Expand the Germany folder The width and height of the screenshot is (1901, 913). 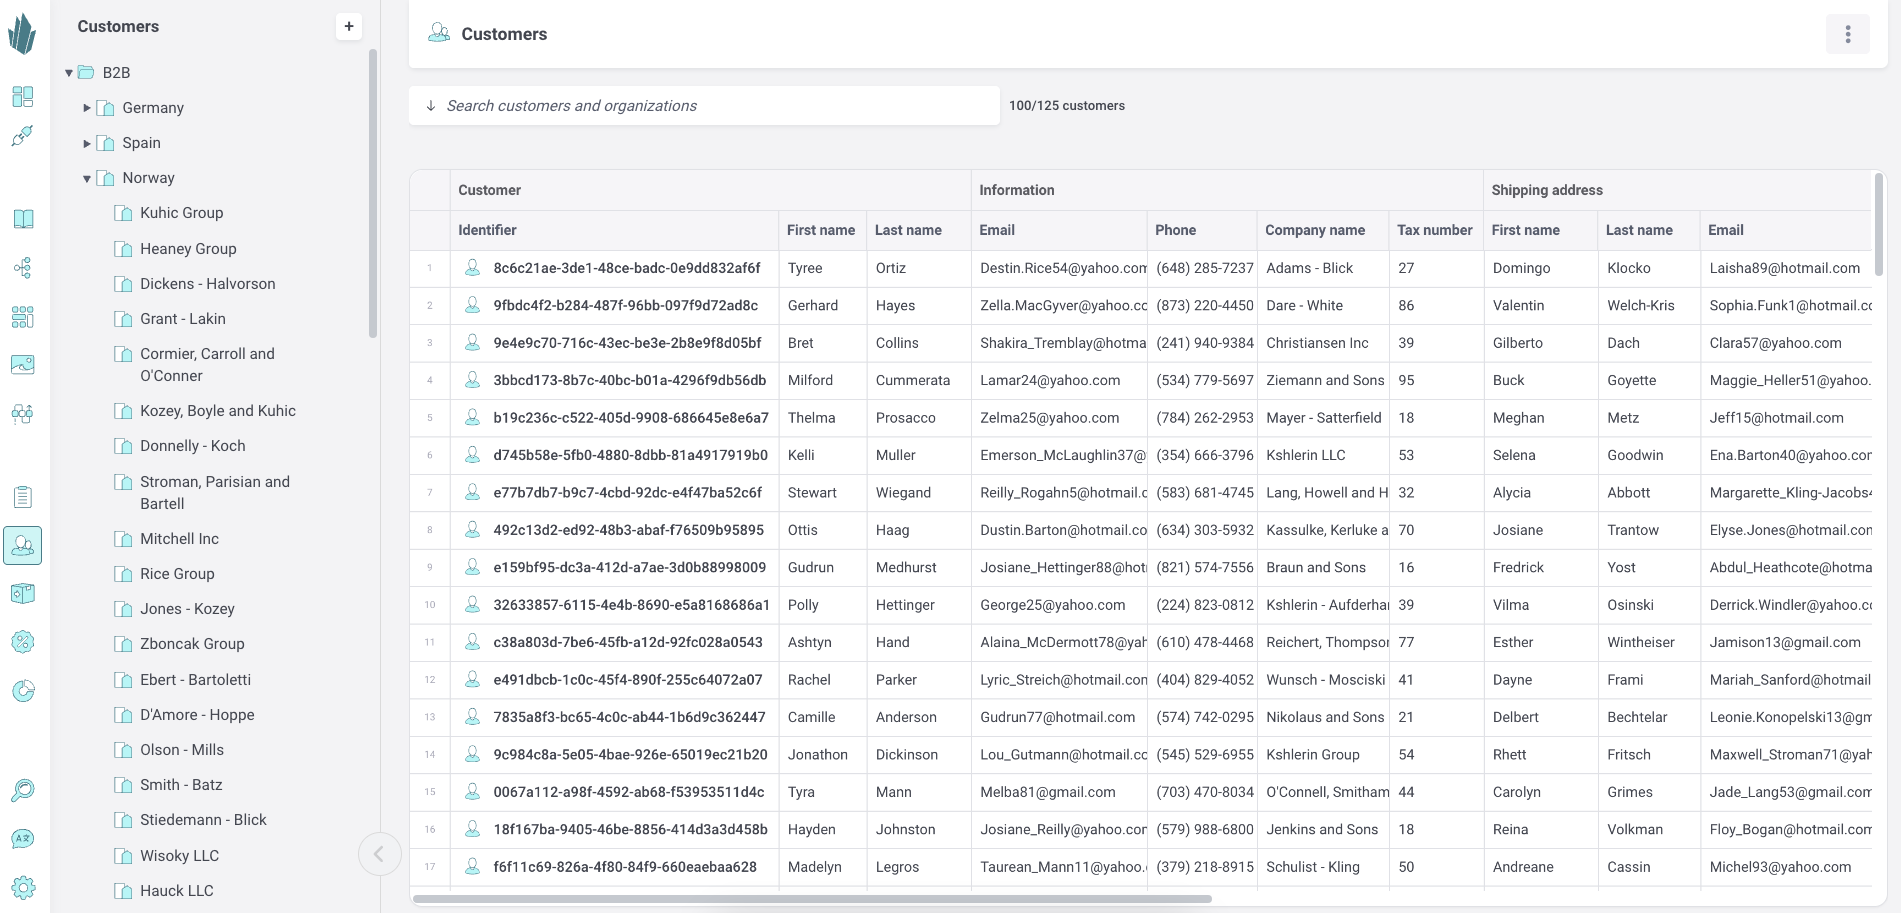point(87,108)
